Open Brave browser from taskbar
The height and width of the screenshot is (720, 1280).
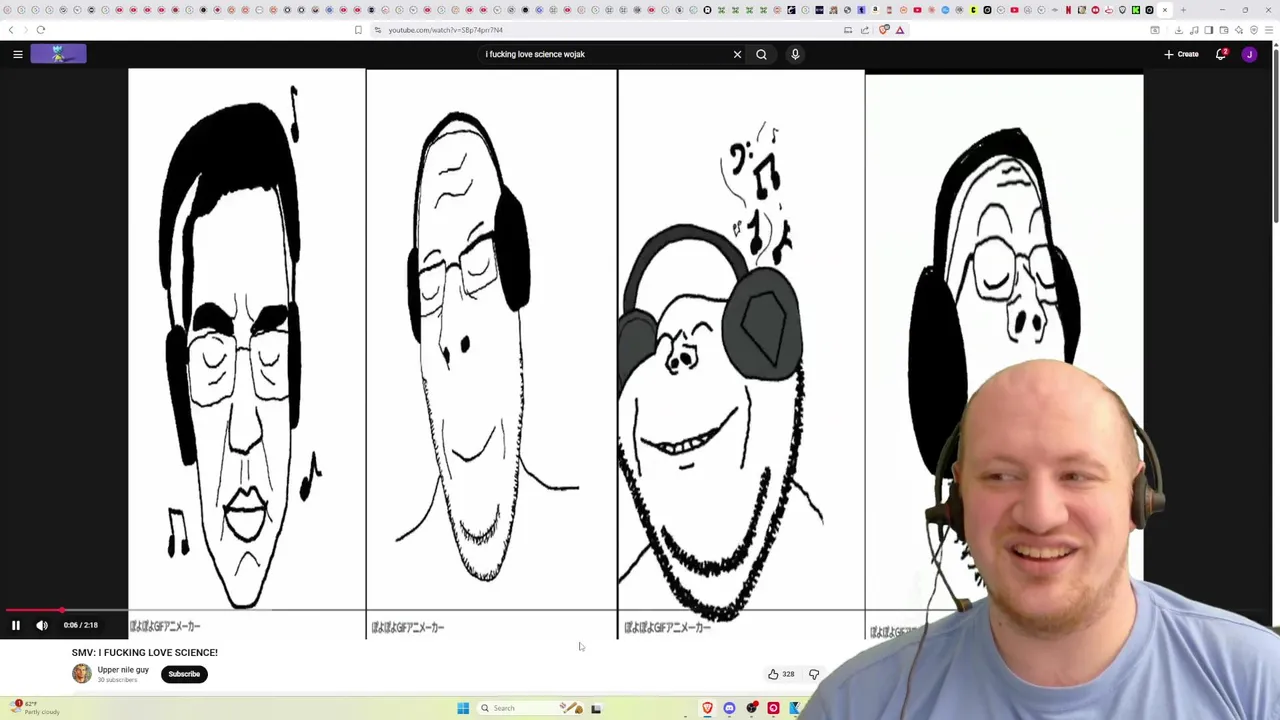pyautogui.click(x=708, y=708)
